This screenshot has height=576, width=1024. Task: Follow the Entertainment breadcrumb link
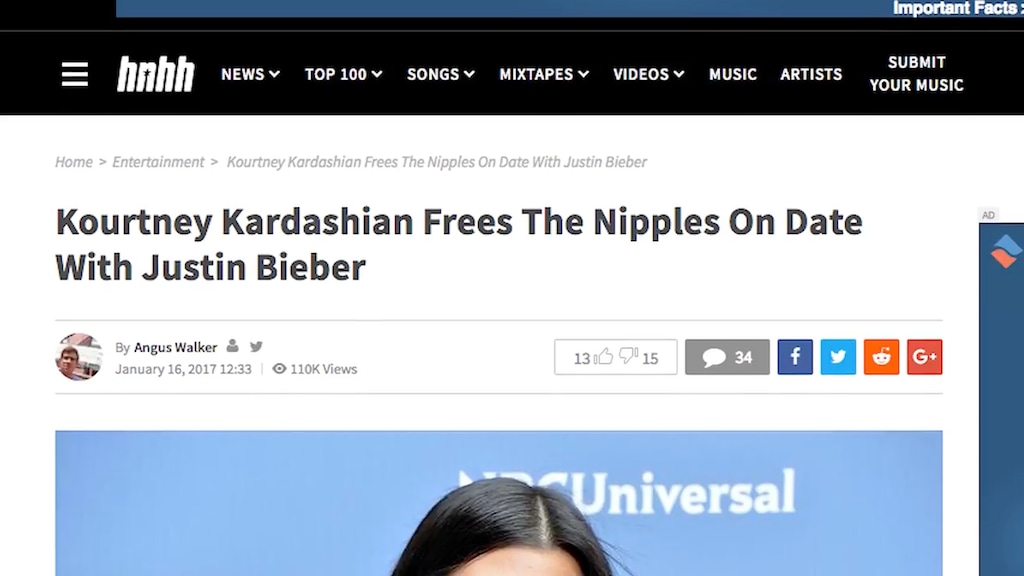(158, 162)
